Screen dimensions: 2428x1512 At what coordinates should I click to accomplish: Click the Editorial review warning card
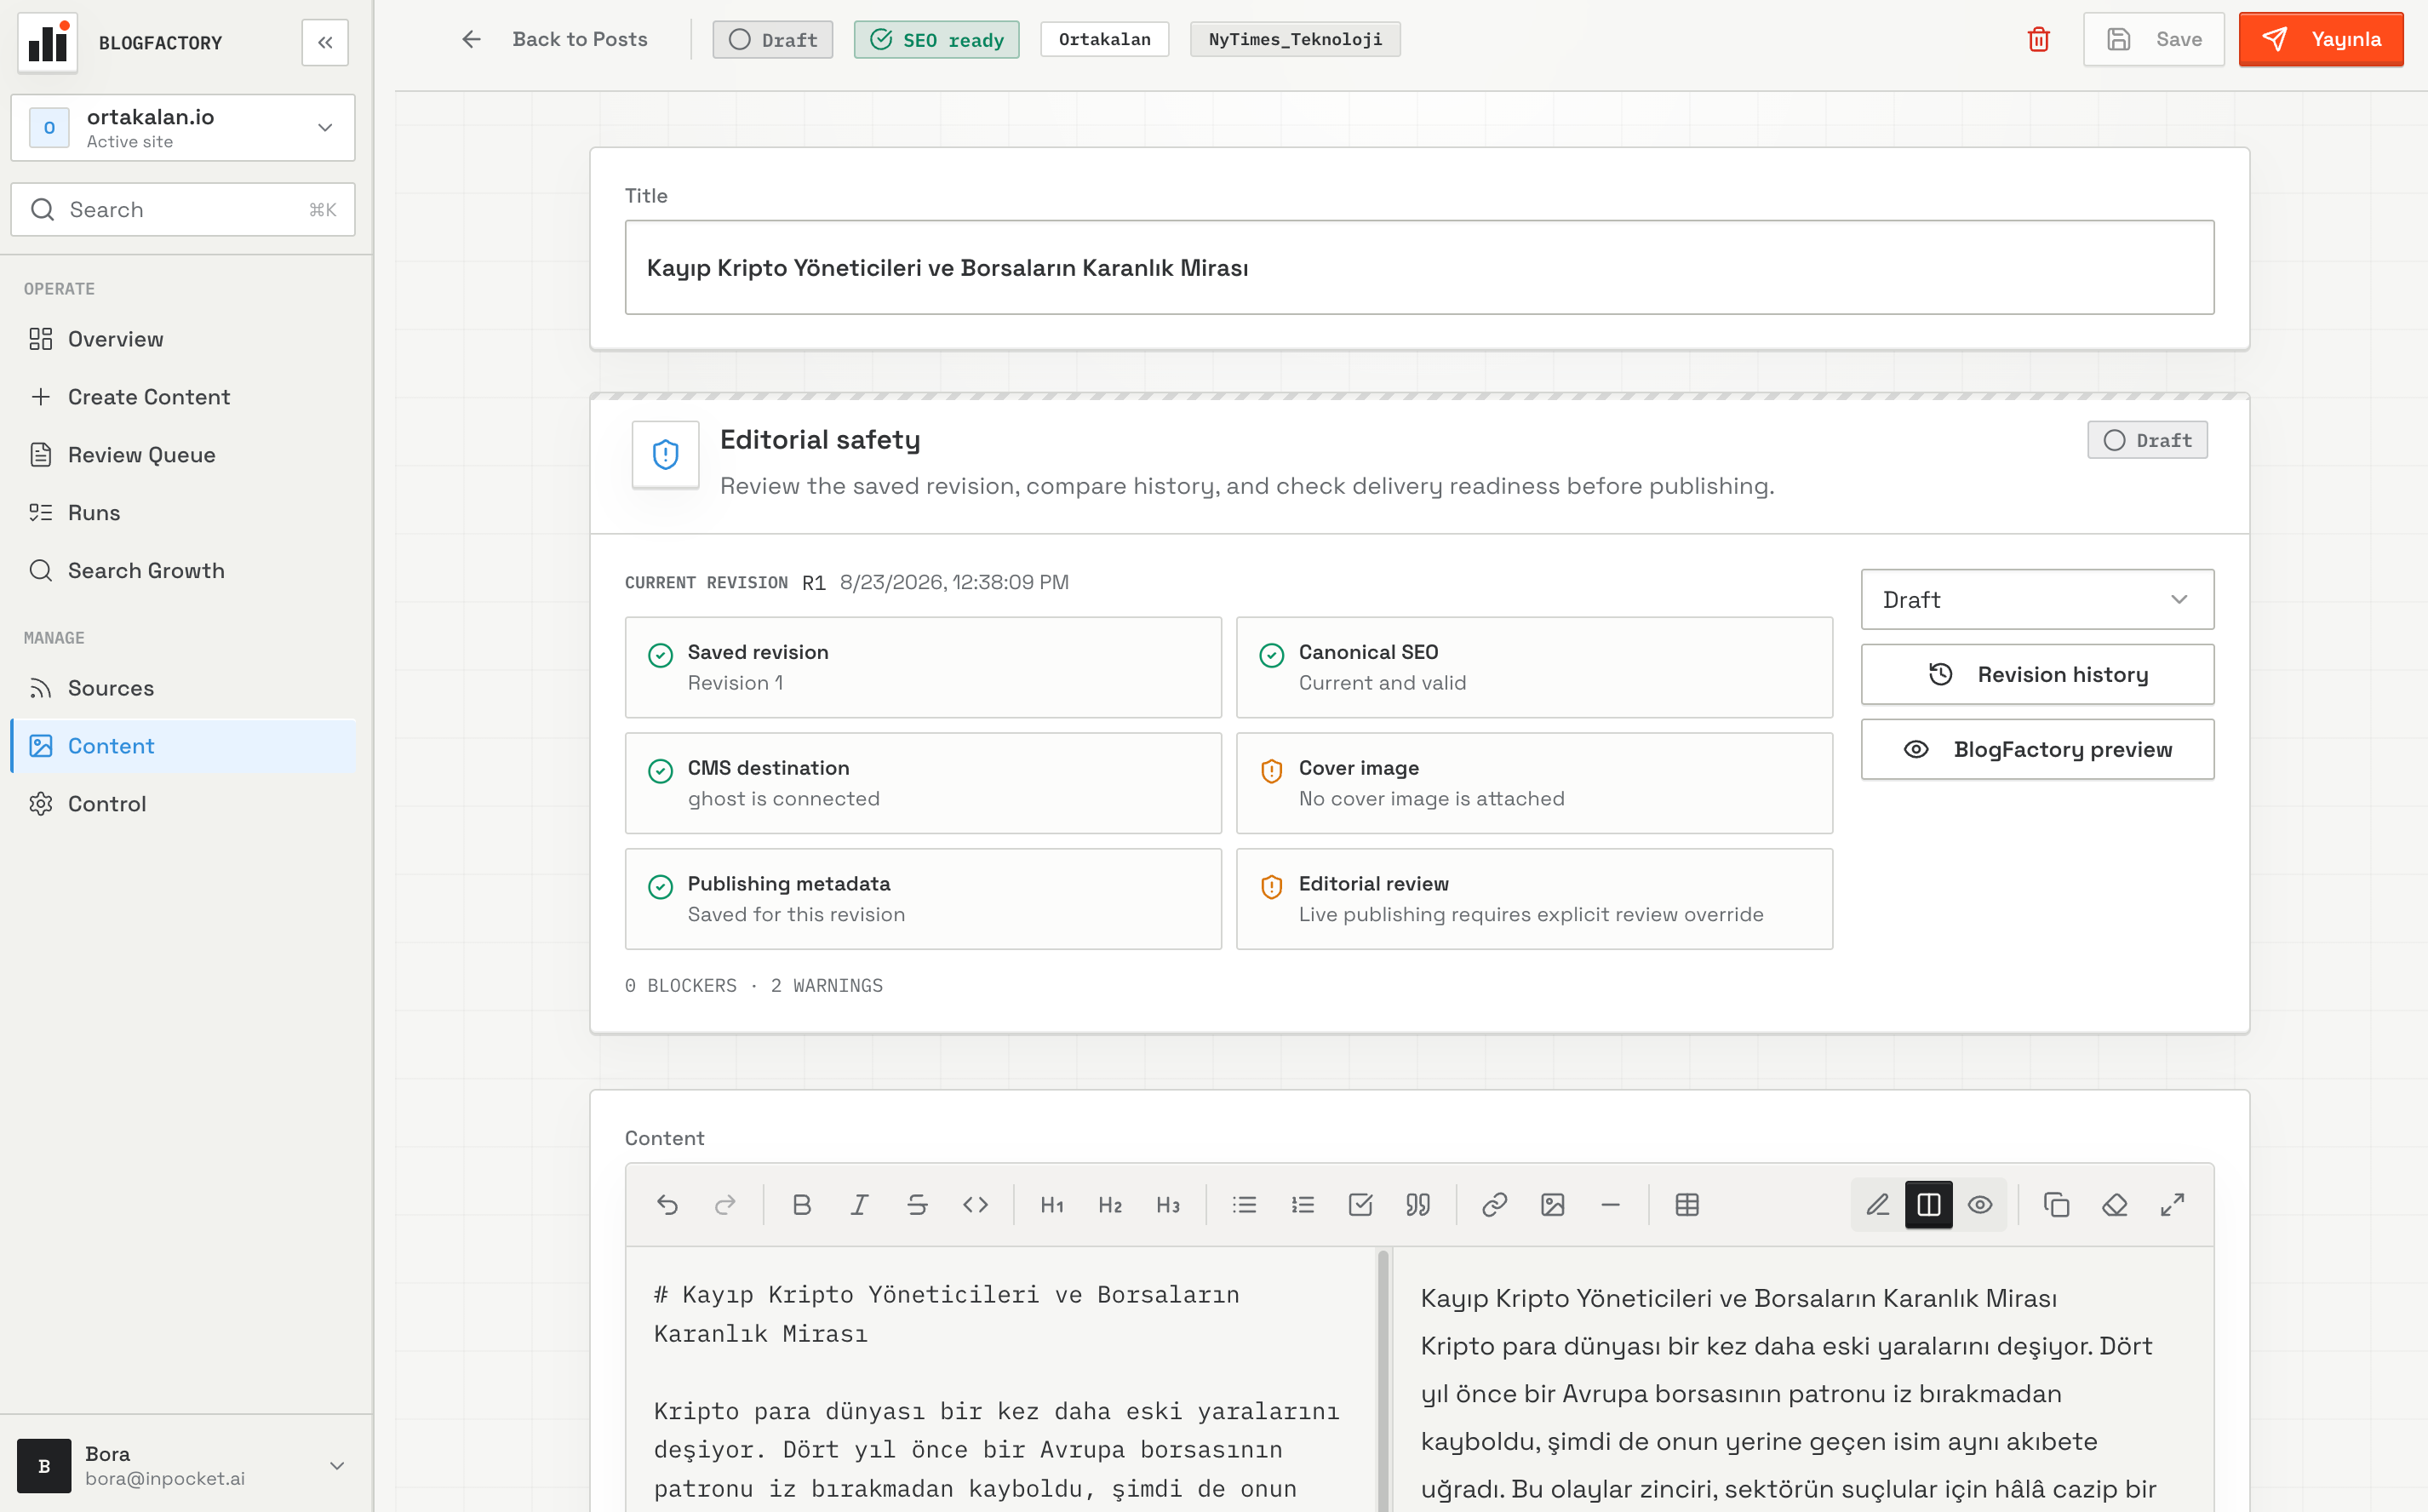click(1534, 899)
